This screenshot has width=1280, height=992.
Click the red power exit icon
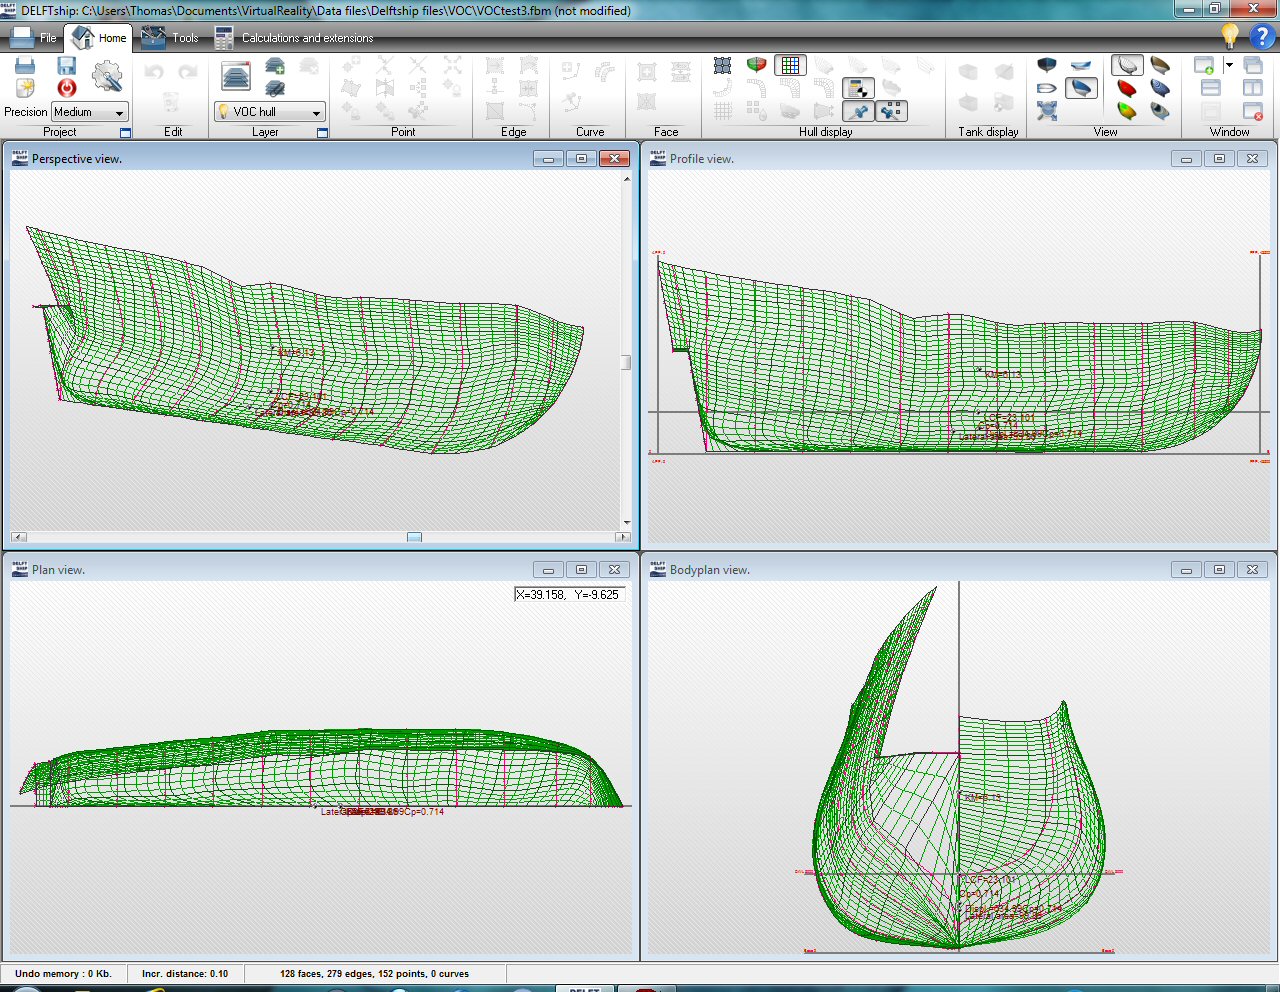67,88
